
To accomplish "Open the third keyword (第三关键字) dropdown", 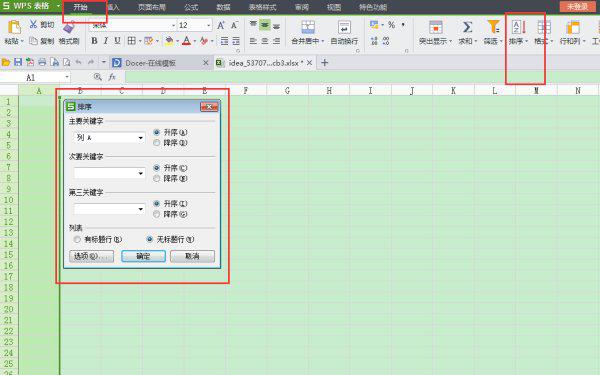I will 140,209.
